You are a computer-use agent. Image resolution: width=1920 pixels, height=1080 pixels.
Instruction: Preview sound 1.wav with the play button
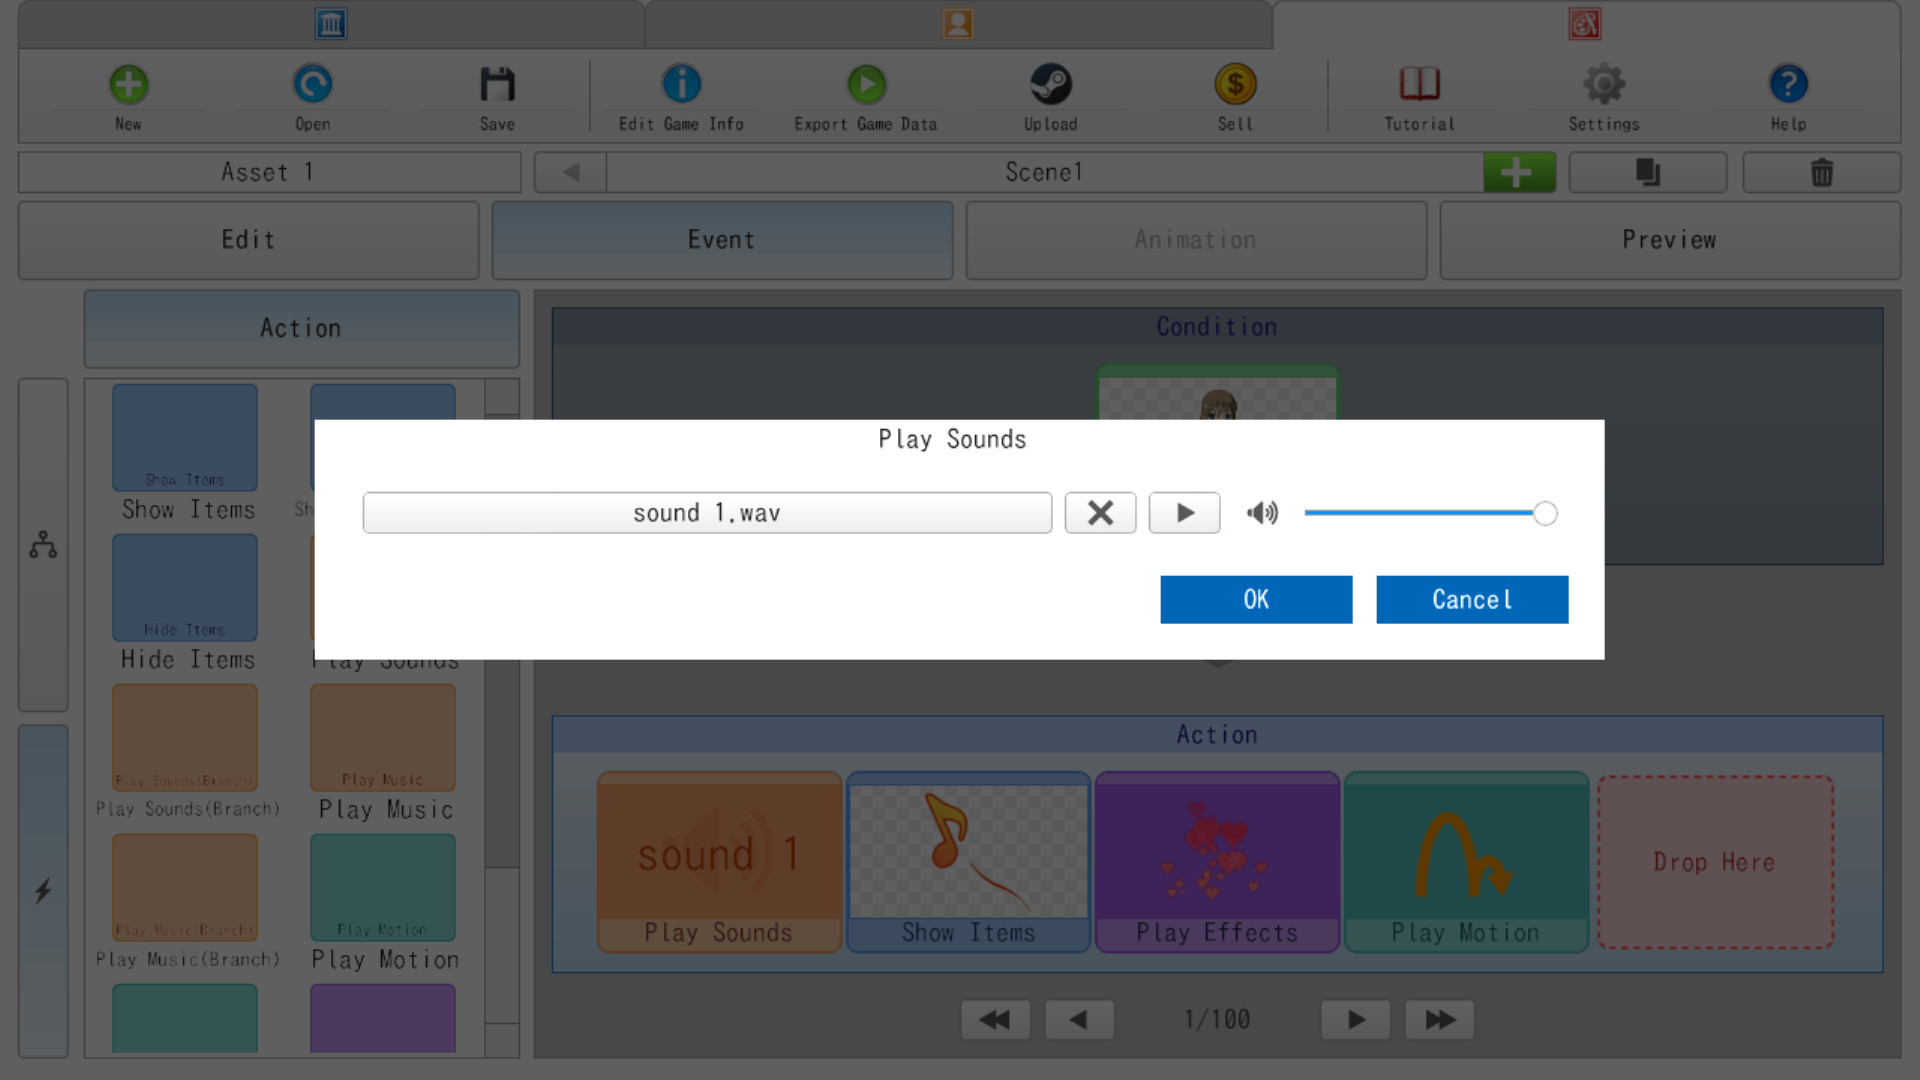pyautogui.click(x=1184, y=513)
